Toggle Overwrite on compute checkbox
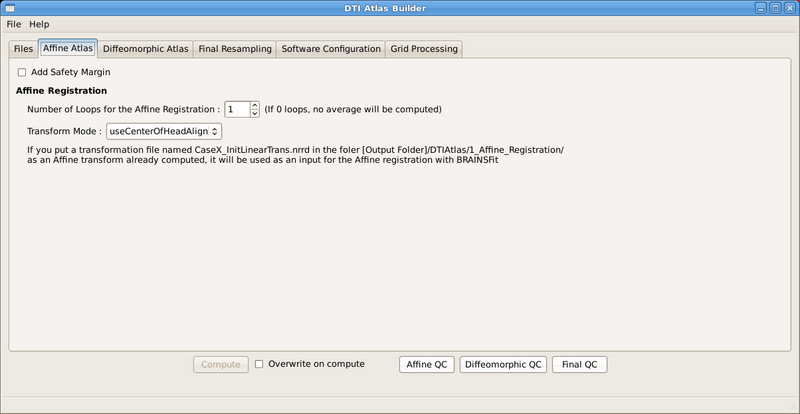This screenshot has width=800, height=414. coord(259,364)
